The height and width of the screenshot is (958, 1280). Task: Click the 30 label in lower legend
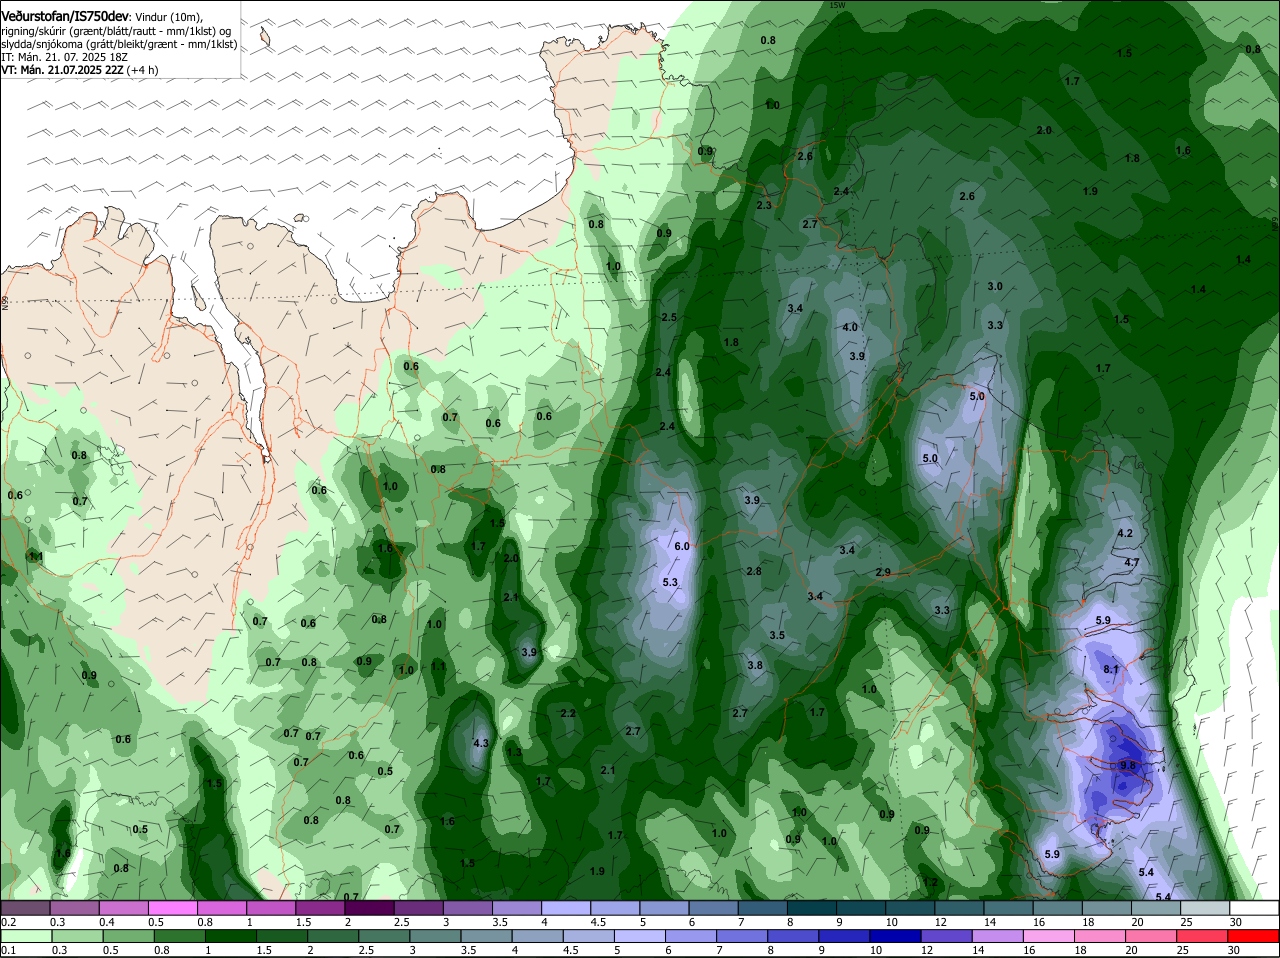click(1233, 950)
